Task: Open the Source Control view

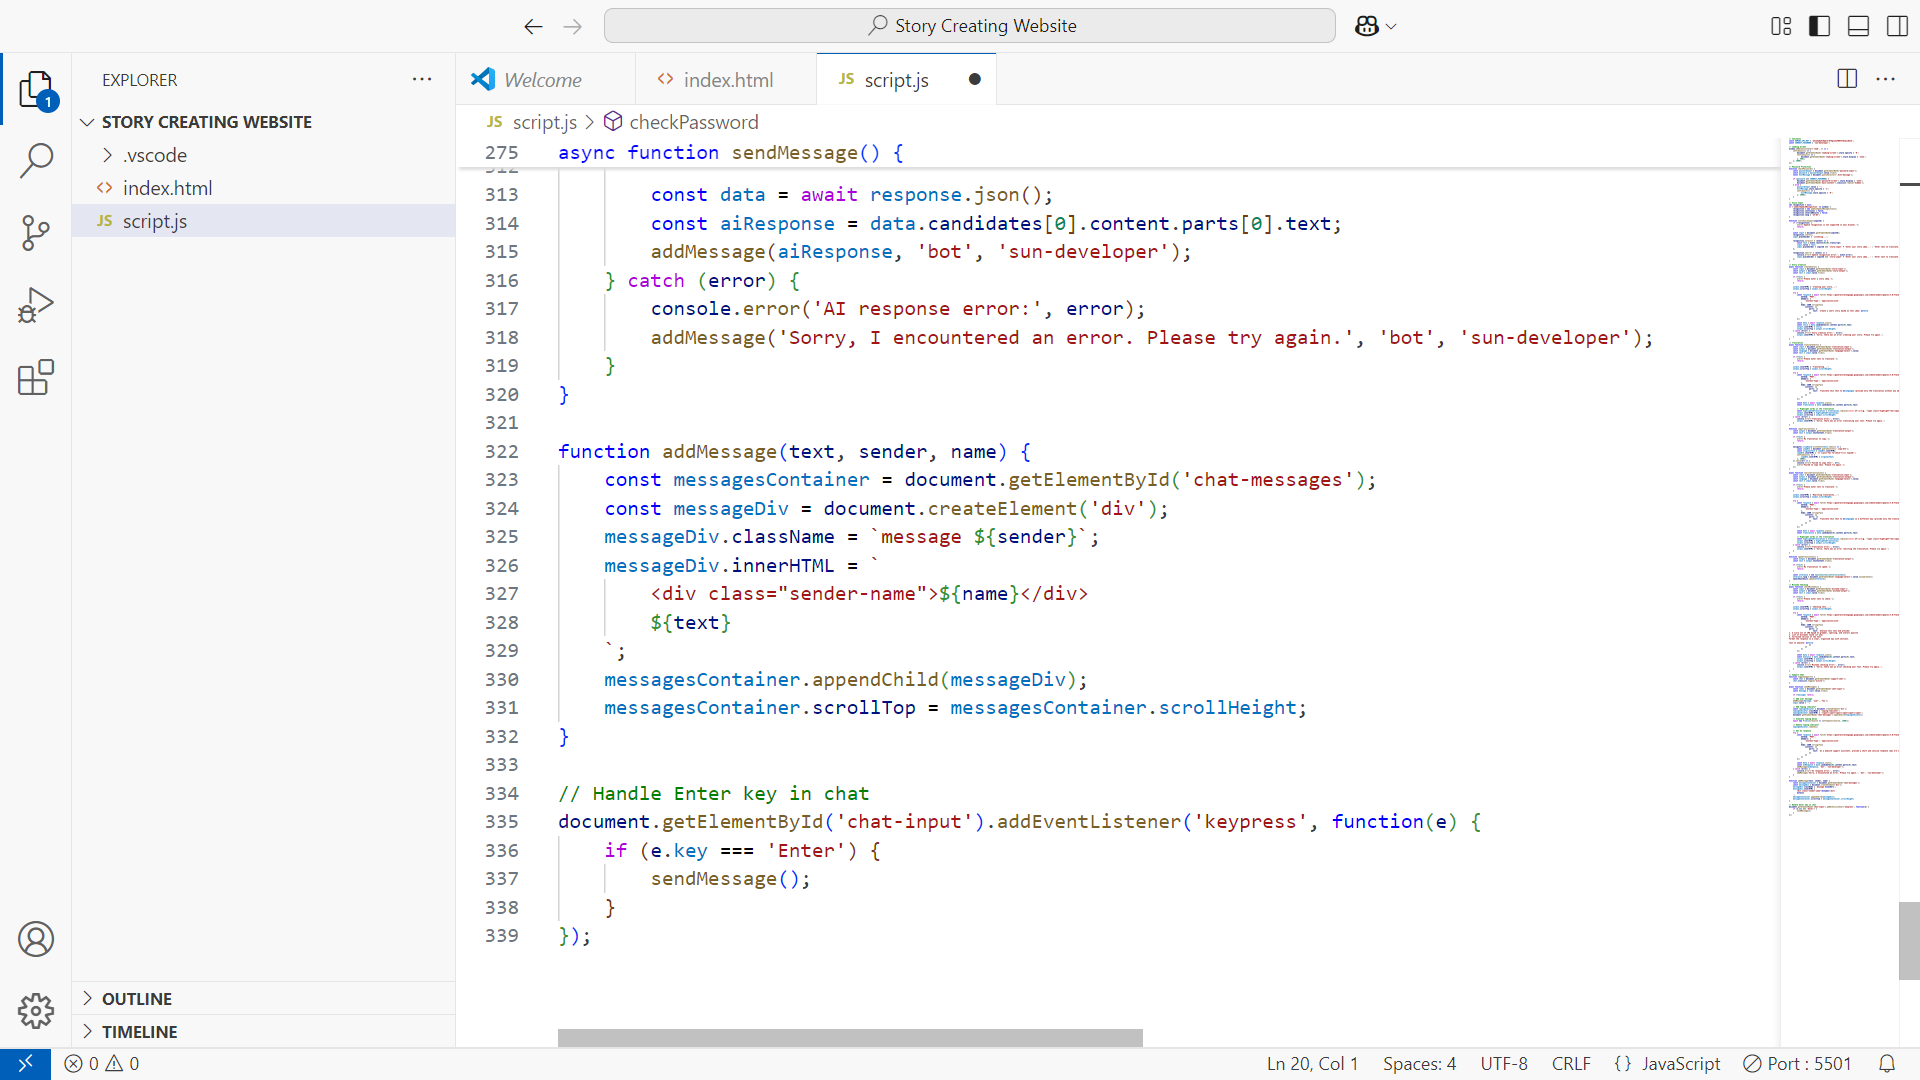Action: [36, 232]
